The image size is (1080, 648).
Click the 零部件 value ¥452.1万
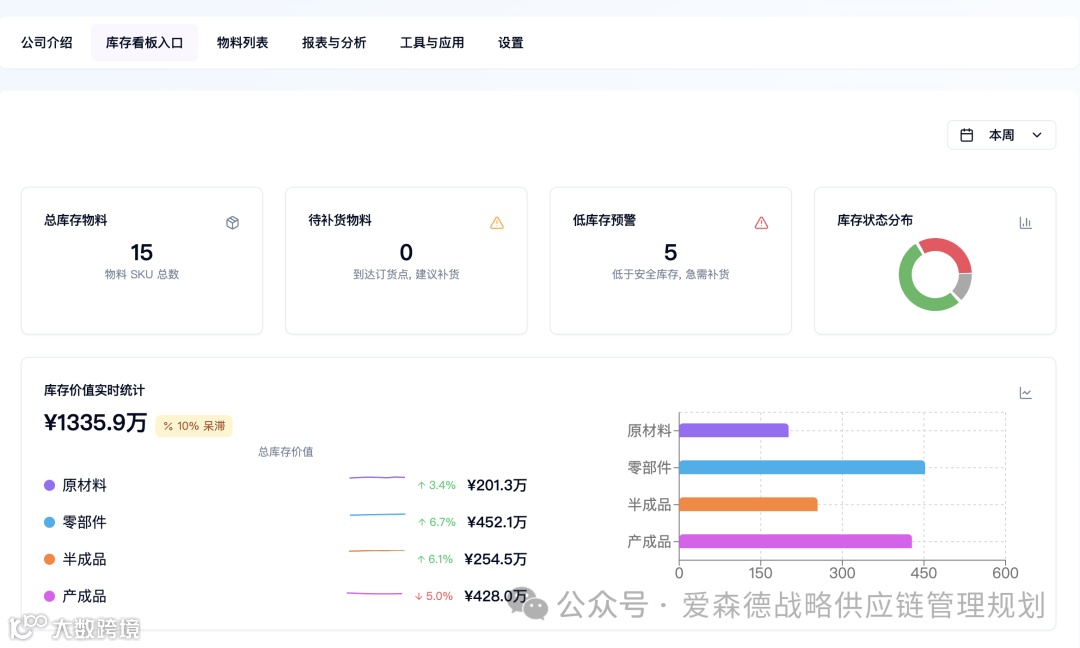tap(497, 522)
